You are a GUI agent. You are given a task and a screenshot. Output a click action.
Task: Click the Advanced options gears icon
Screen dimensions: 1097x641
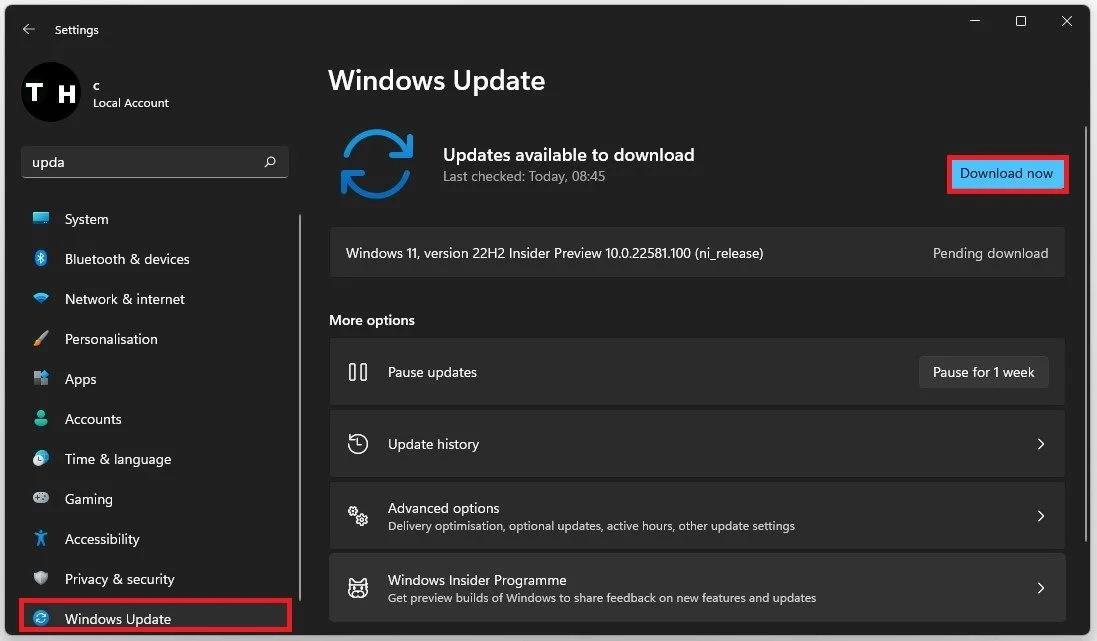[x=358, y=516]
